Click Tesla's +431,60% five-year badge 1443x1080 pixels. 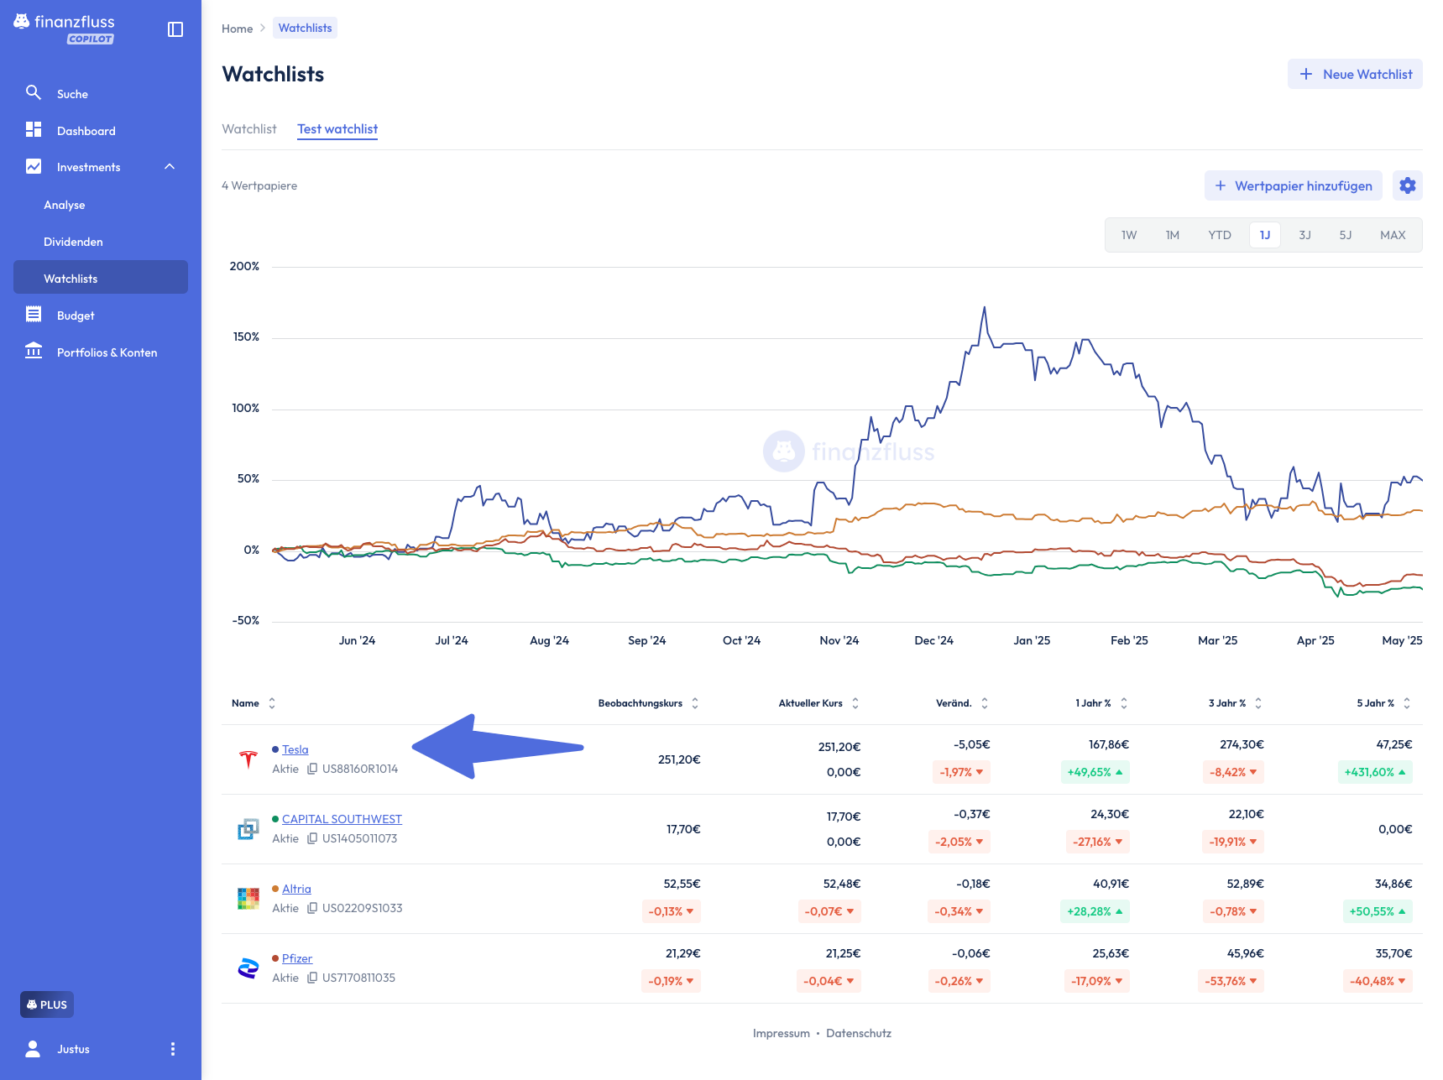coord(1375,772)
